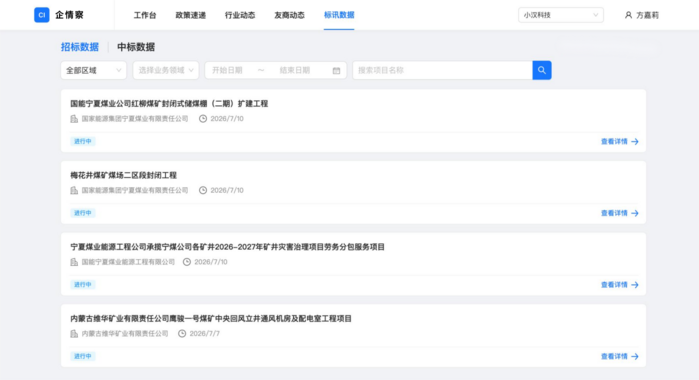Click title 国能宁夏煤业公司红柳煤矿封闭式储煤棚（二期）扩建工程
699x380 pixels.
point(169,103)
